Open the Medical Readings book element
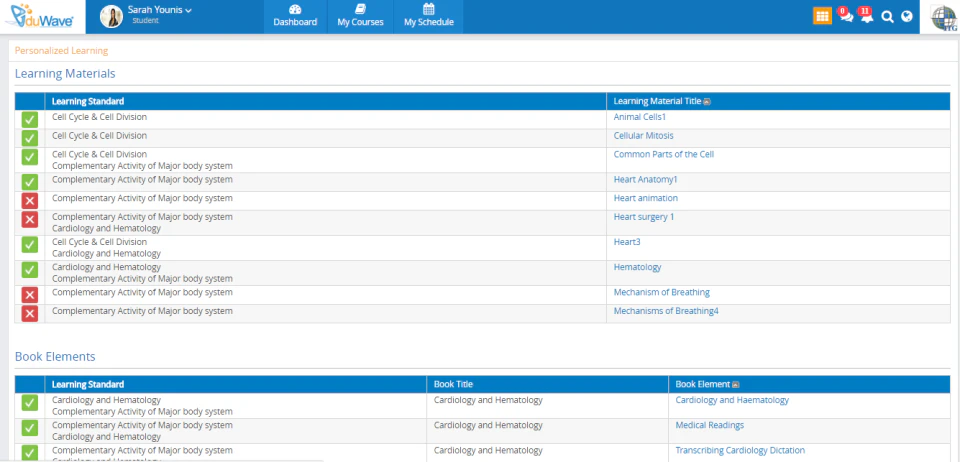Image resolution: width=960 pixels, height=462 pixels. tap(710, 425)
